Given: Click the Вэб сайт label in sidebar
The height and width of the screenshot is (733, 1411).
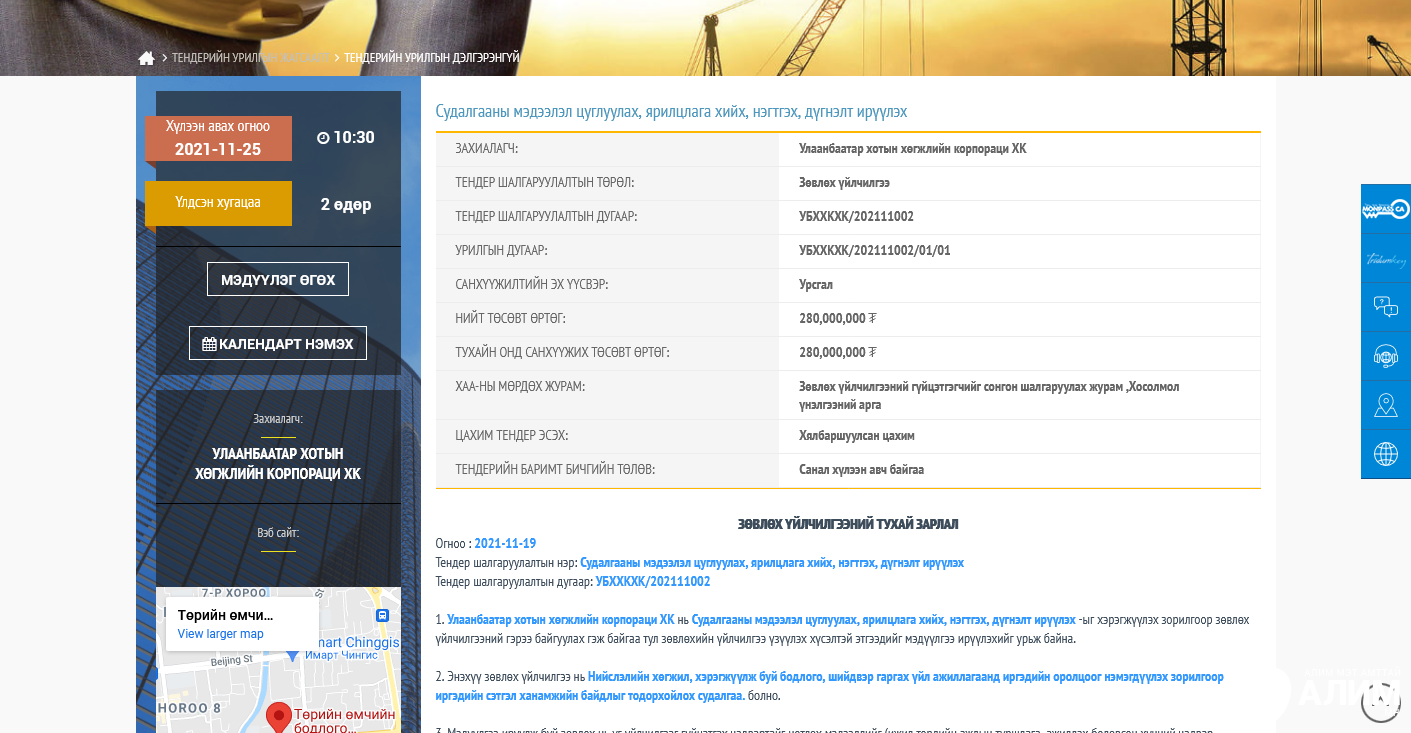Looking at the screenshot, I should (278, 533).
